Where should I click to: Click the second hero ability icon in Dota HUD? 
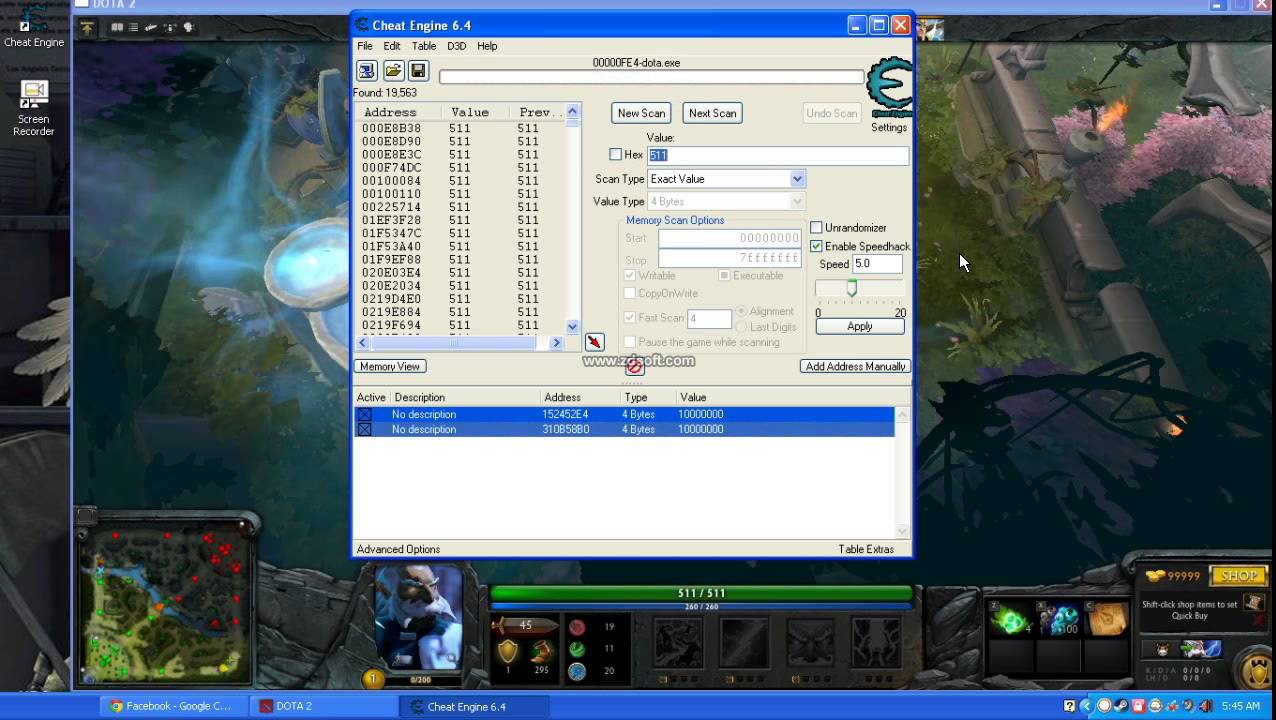(x=744, y=642)
